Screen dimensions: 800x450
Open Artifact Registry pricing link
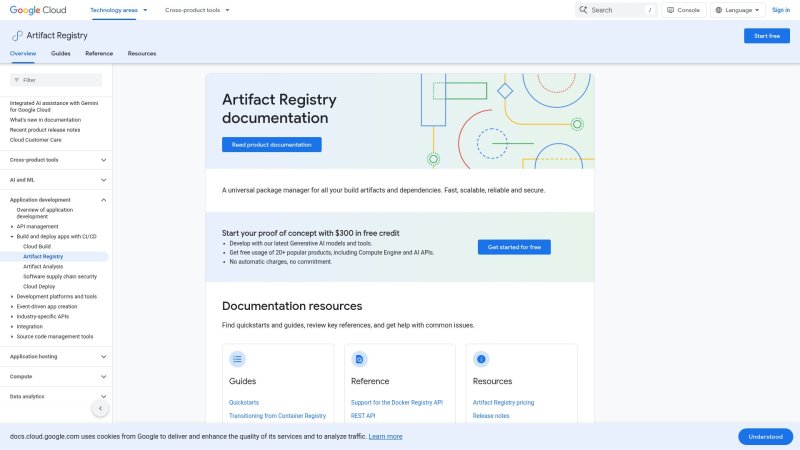pos(503,403)
